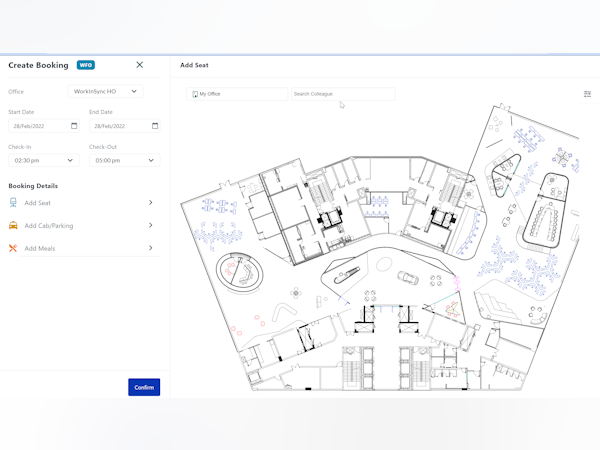The image size is (600, 450).
Task: Click the Add Meals cutlery icon
Action: [x=13, y=248]
